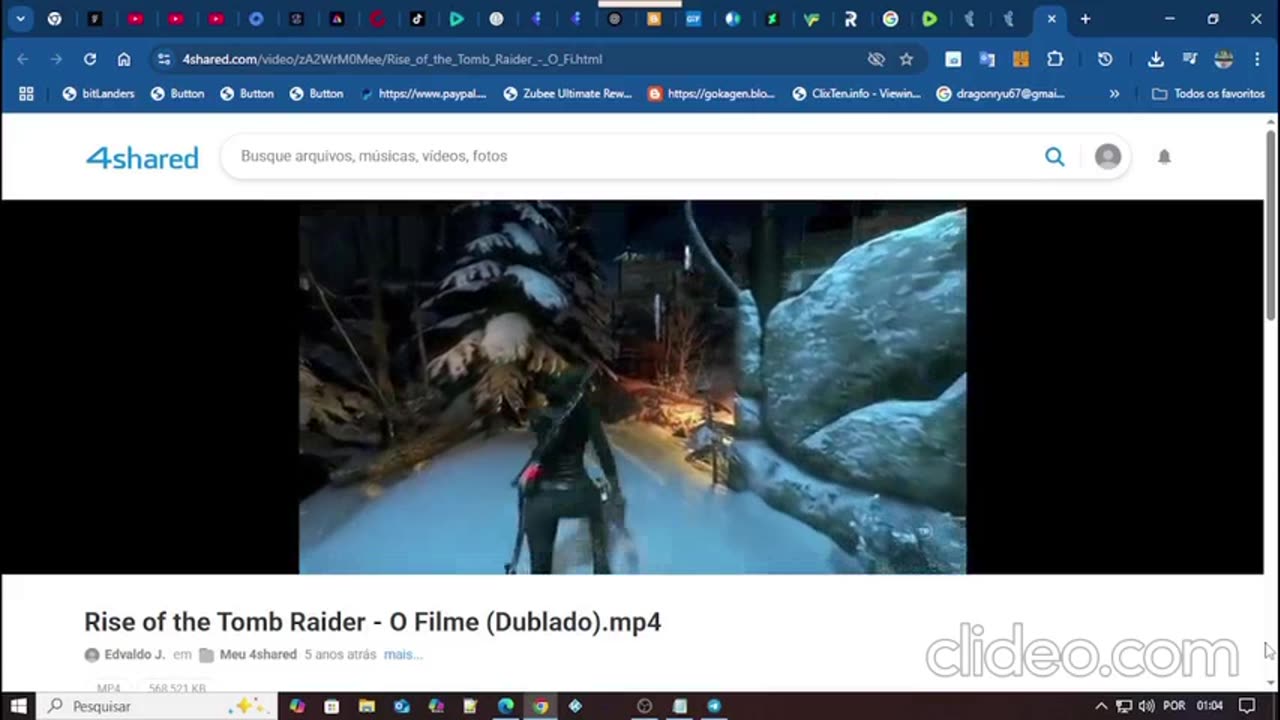Switch to the GIF browser tab
Image resolution: width=1280 pixels, height=720 pixels.
click(x=693, y=19)
